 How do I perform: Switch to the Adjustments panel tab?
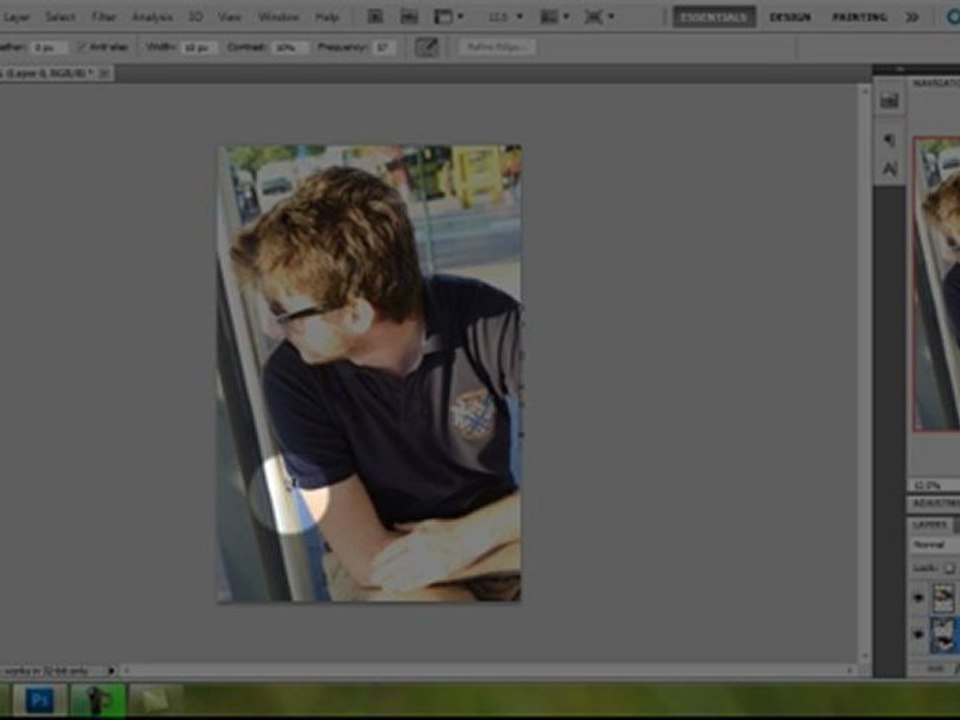(x=936, y=503)
